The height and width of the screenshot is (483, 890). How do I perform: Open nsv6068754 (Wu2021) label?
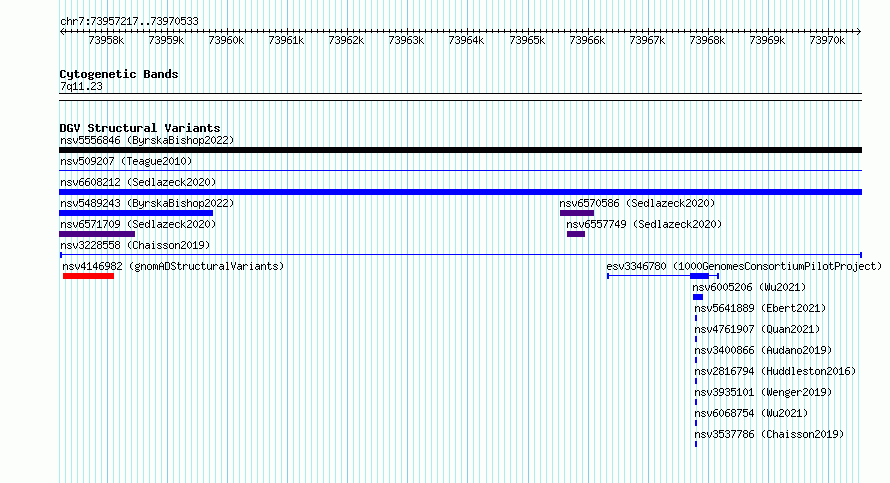point(751,413)
